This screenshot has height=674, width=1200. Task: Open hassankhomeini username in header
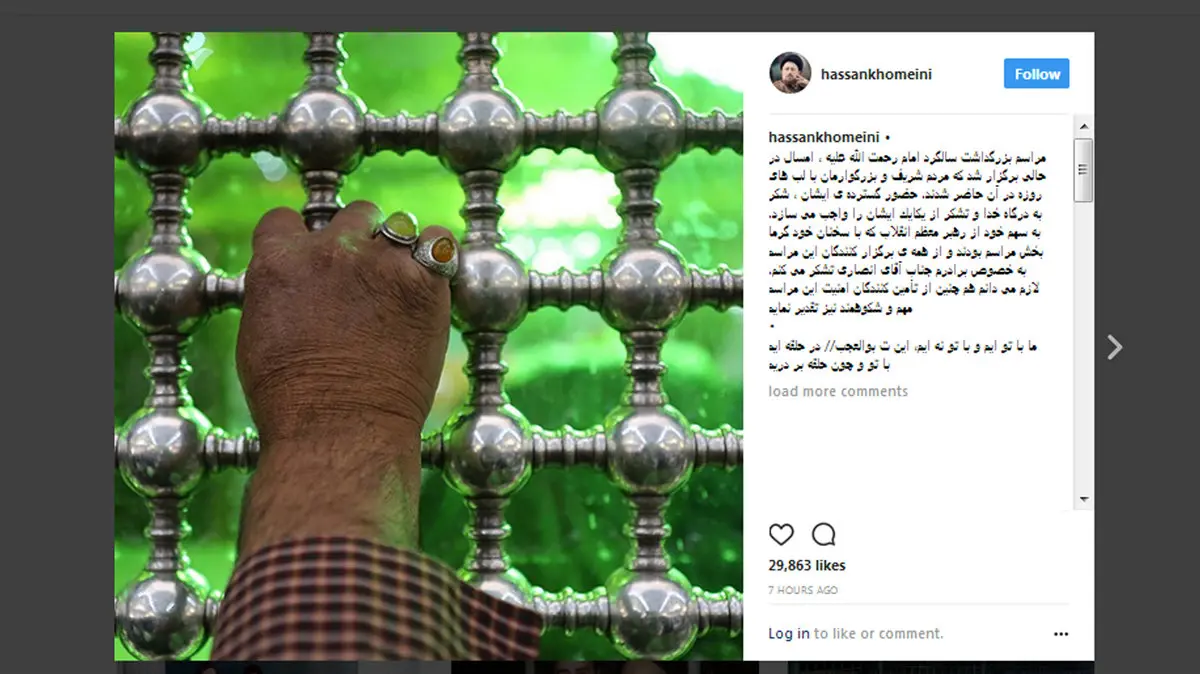coord(876,74)
